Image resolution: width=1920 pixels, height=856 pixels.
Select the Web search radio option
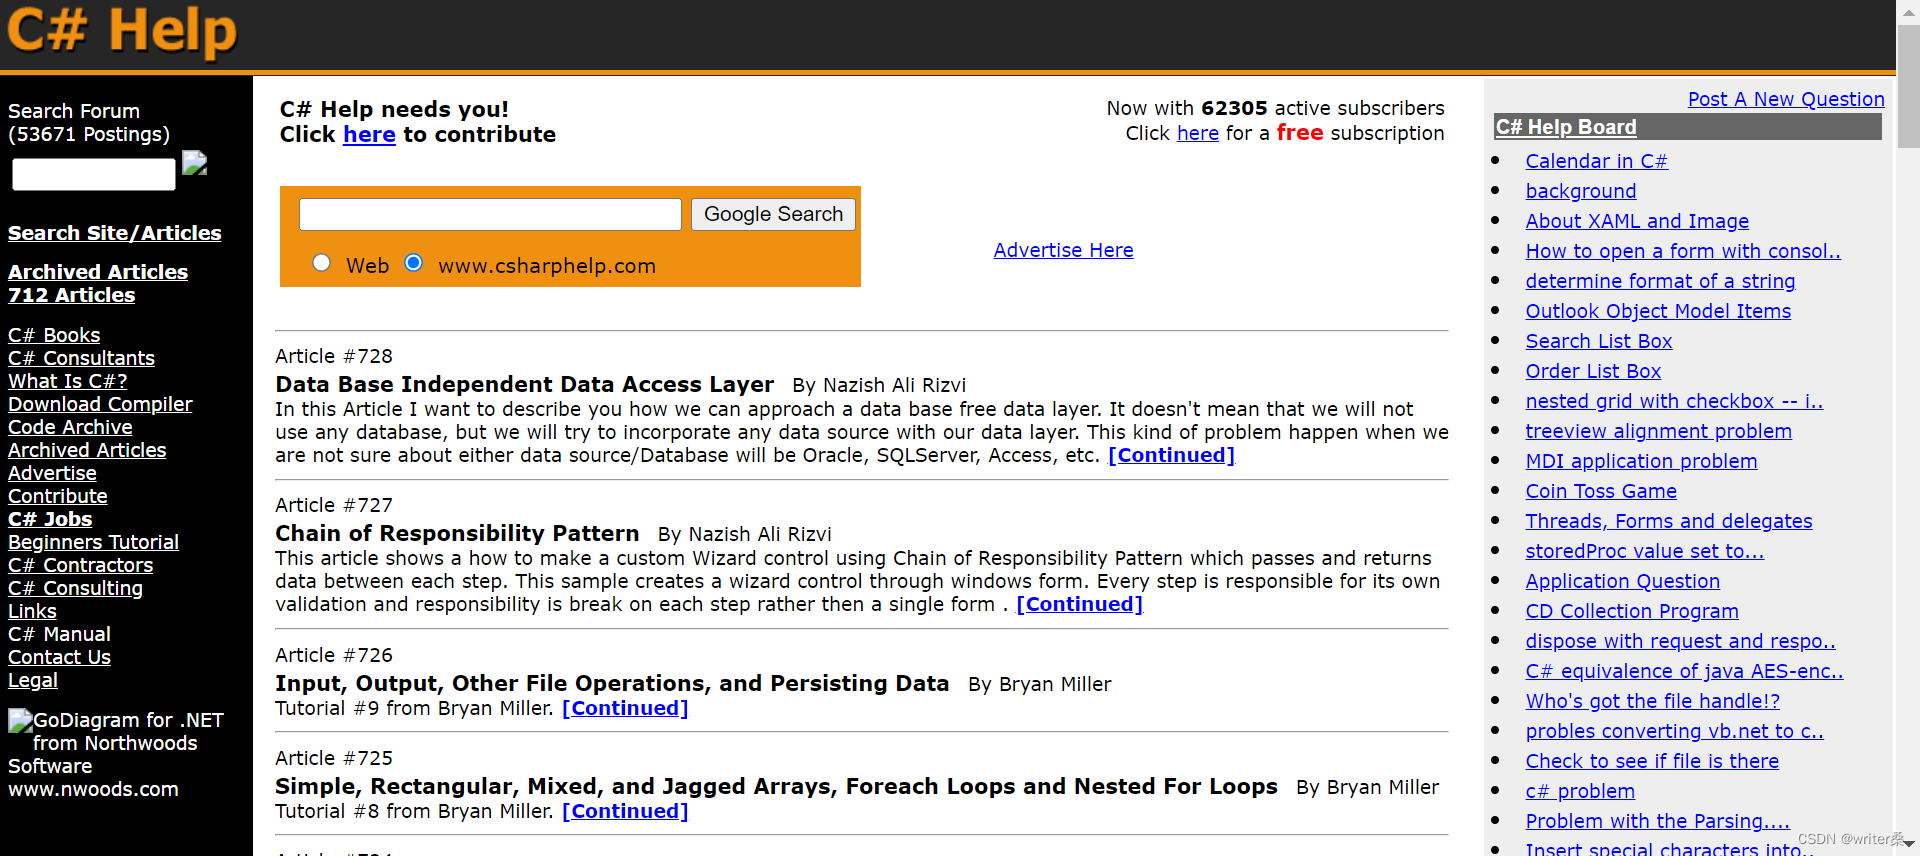(x=321, y=263)
